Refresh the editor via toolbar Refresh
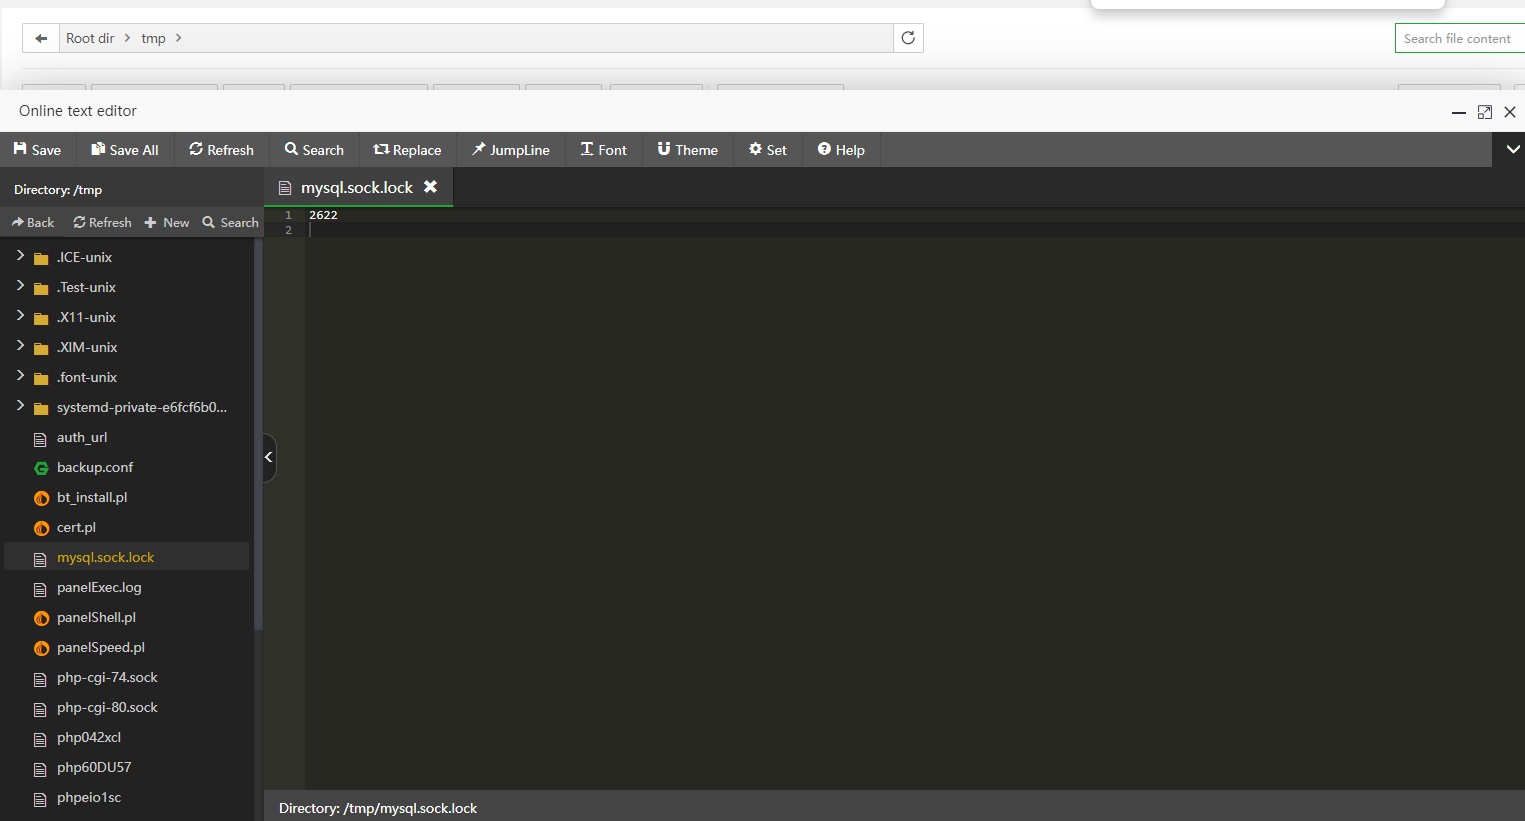This screenshot has height=821, width=1525. pyautogui.click(x=221, y=150)
